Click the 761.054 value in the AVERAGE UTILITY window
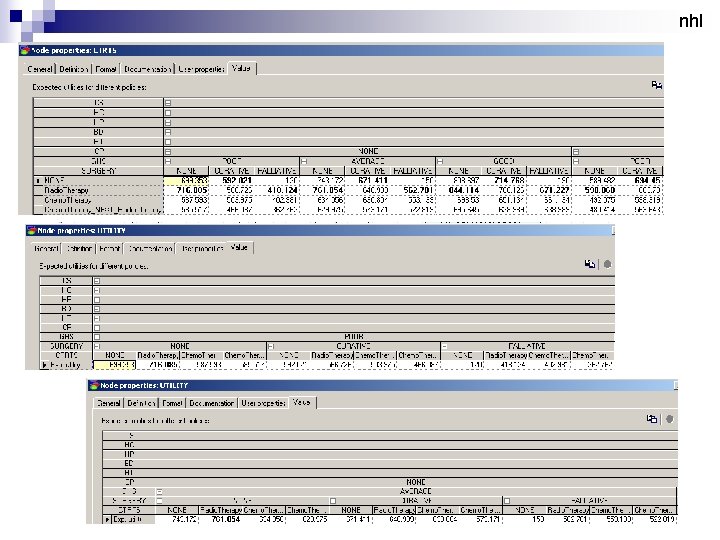The image size is (720, 540). coord(226,519)
